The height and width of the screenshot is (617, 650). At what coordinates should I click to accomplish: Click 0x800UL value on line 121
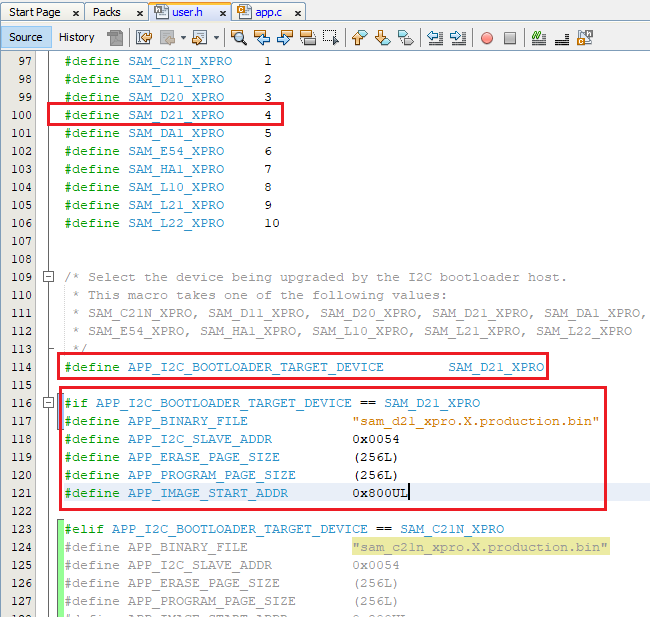(380, 493)
